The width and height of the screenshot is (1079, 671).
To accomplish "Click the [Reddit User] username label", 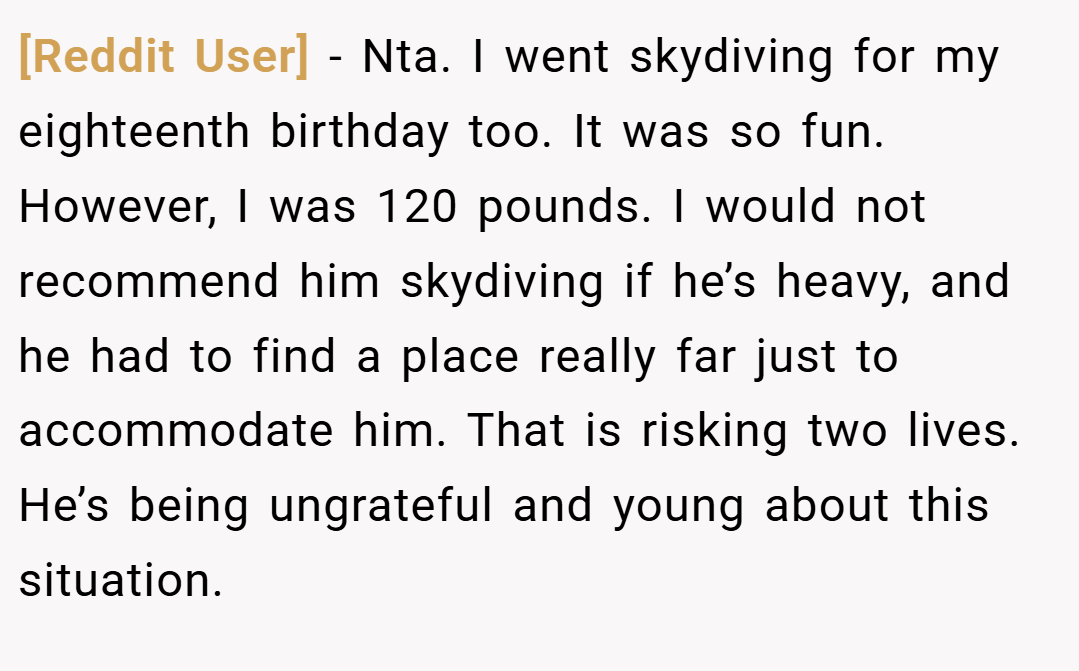I will coord(164,56).
